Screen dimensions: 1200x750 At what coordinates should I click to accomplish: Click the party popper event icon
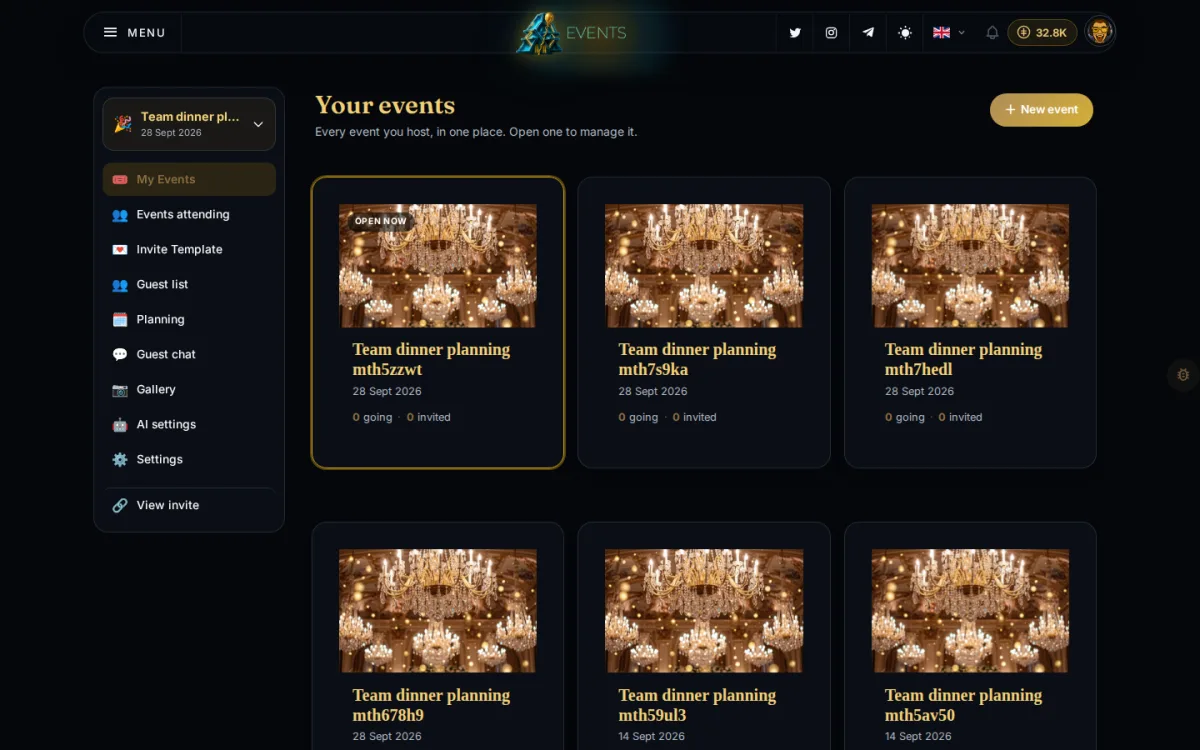pyautogui.click(x=122, y=124)
